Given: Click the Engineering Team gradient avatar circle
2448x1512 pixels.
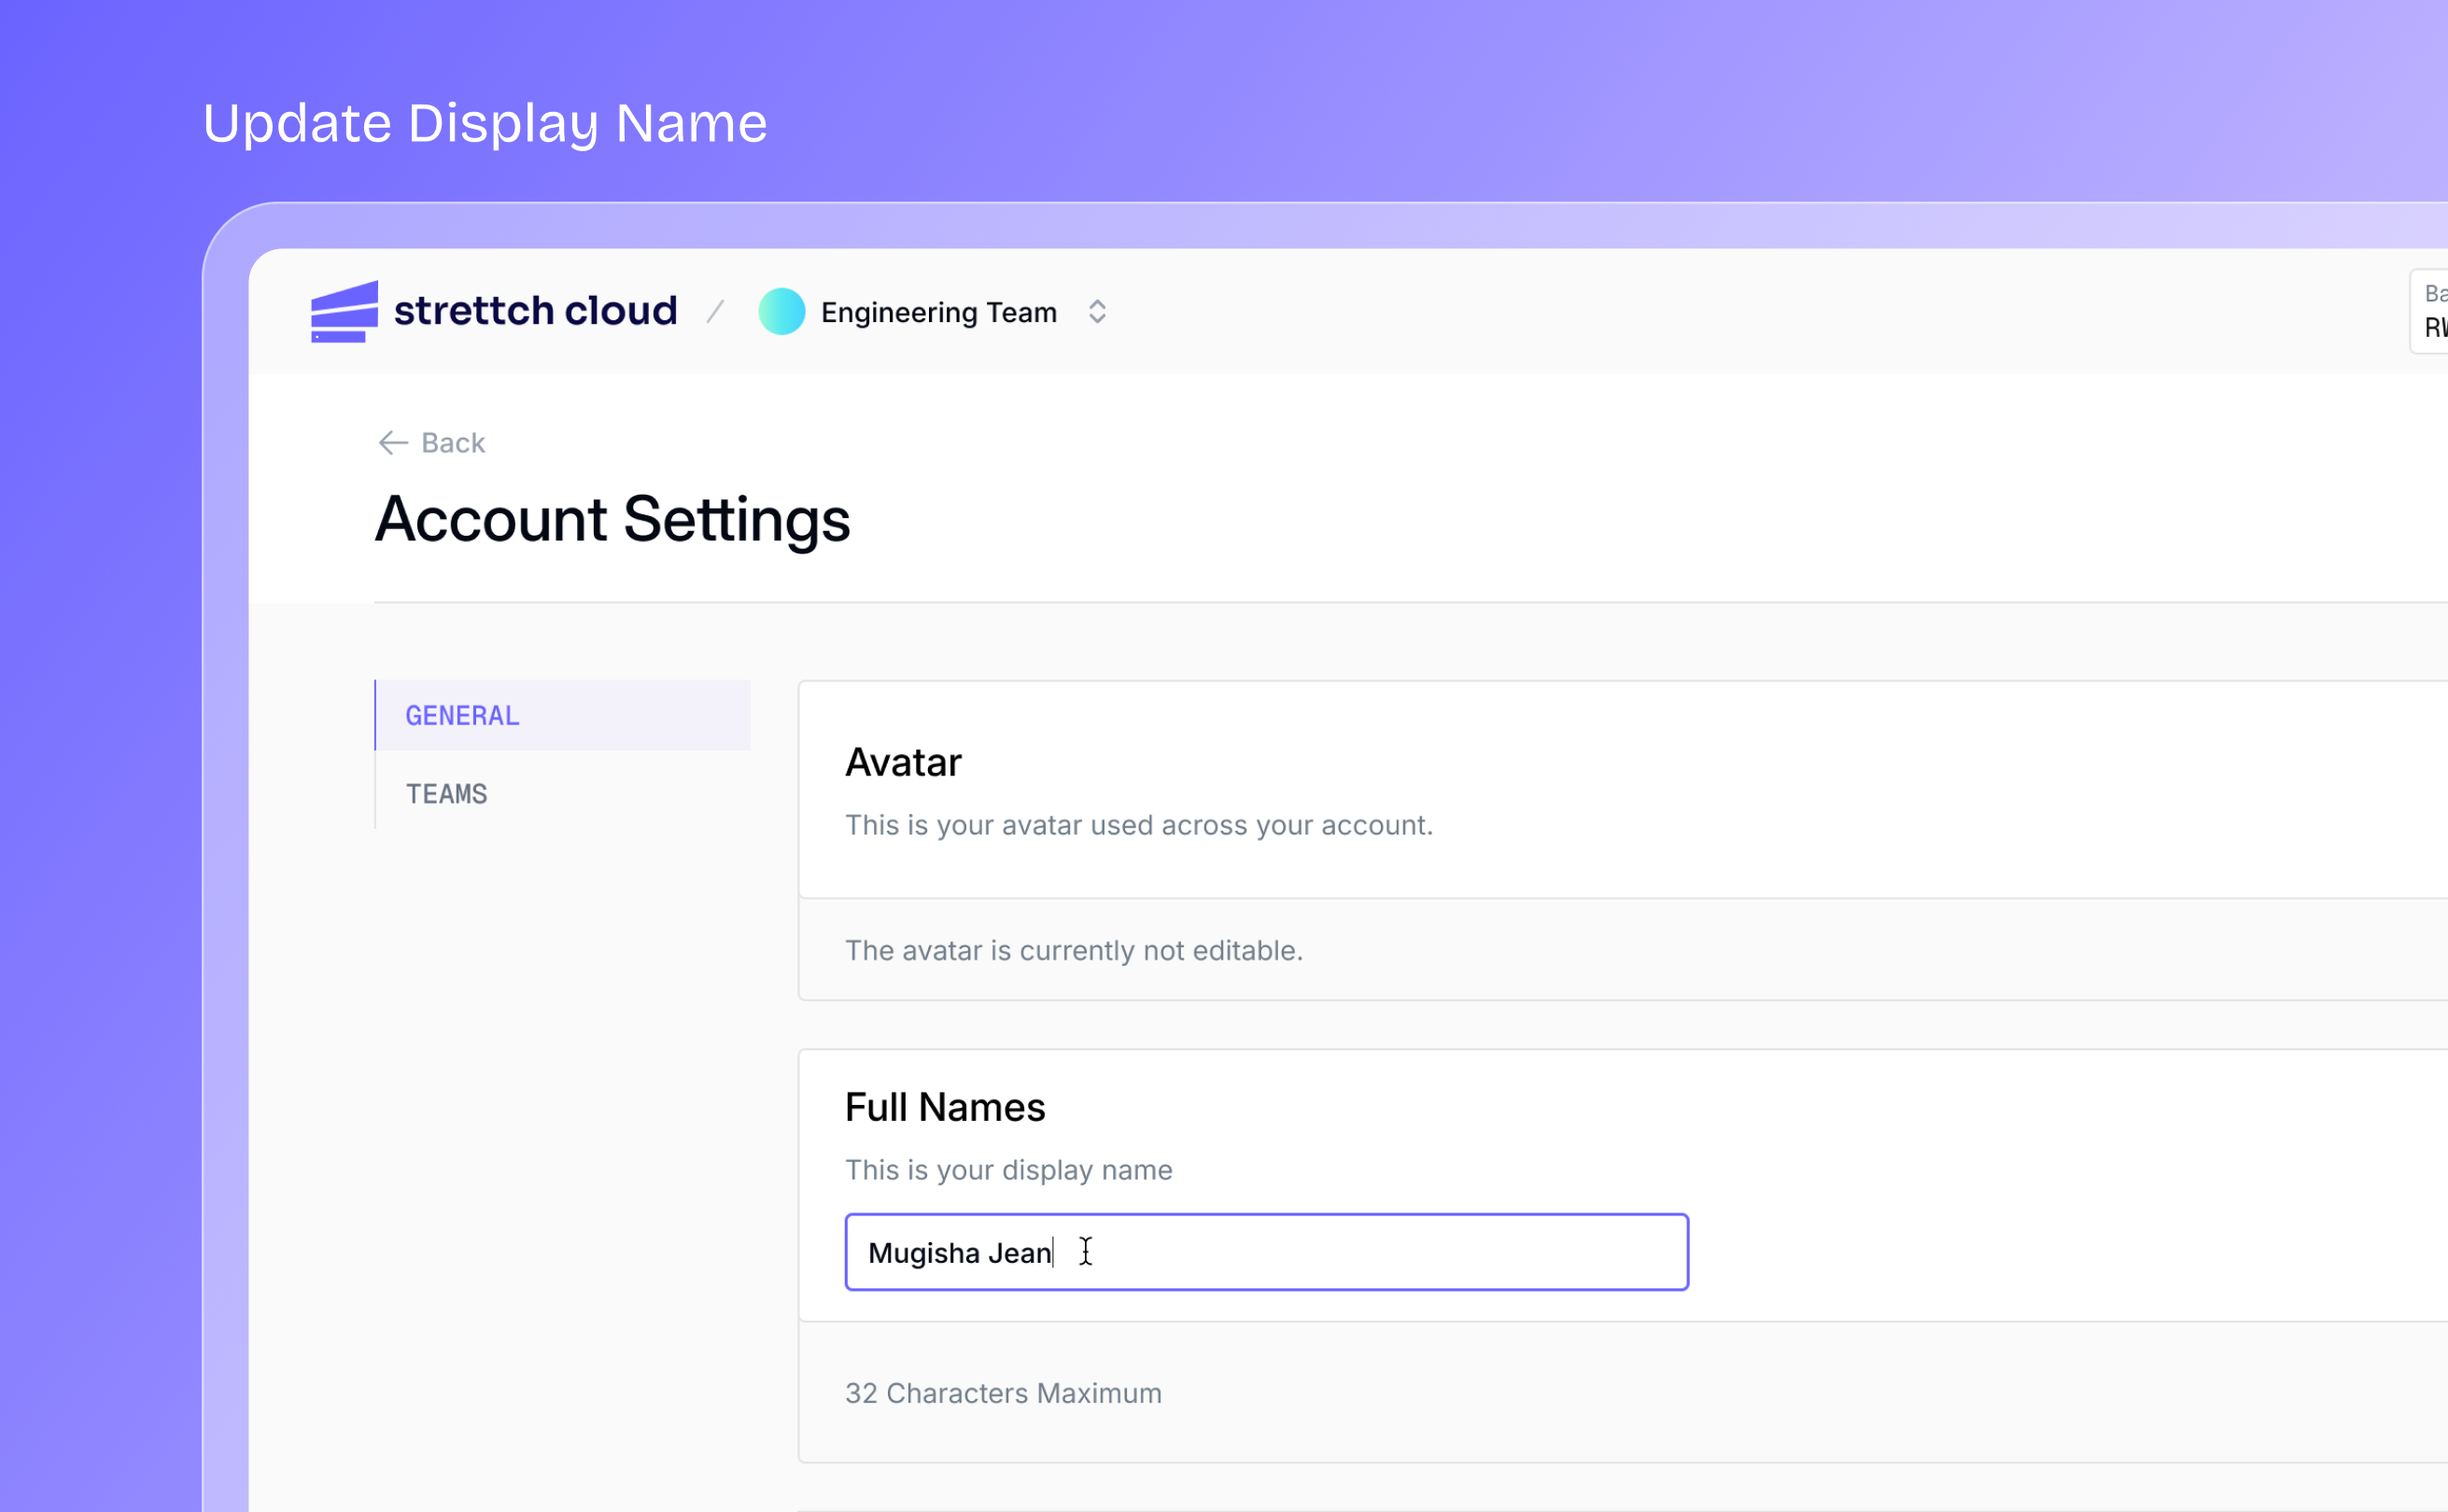Looking at the screenshot, I should [781, 312].
